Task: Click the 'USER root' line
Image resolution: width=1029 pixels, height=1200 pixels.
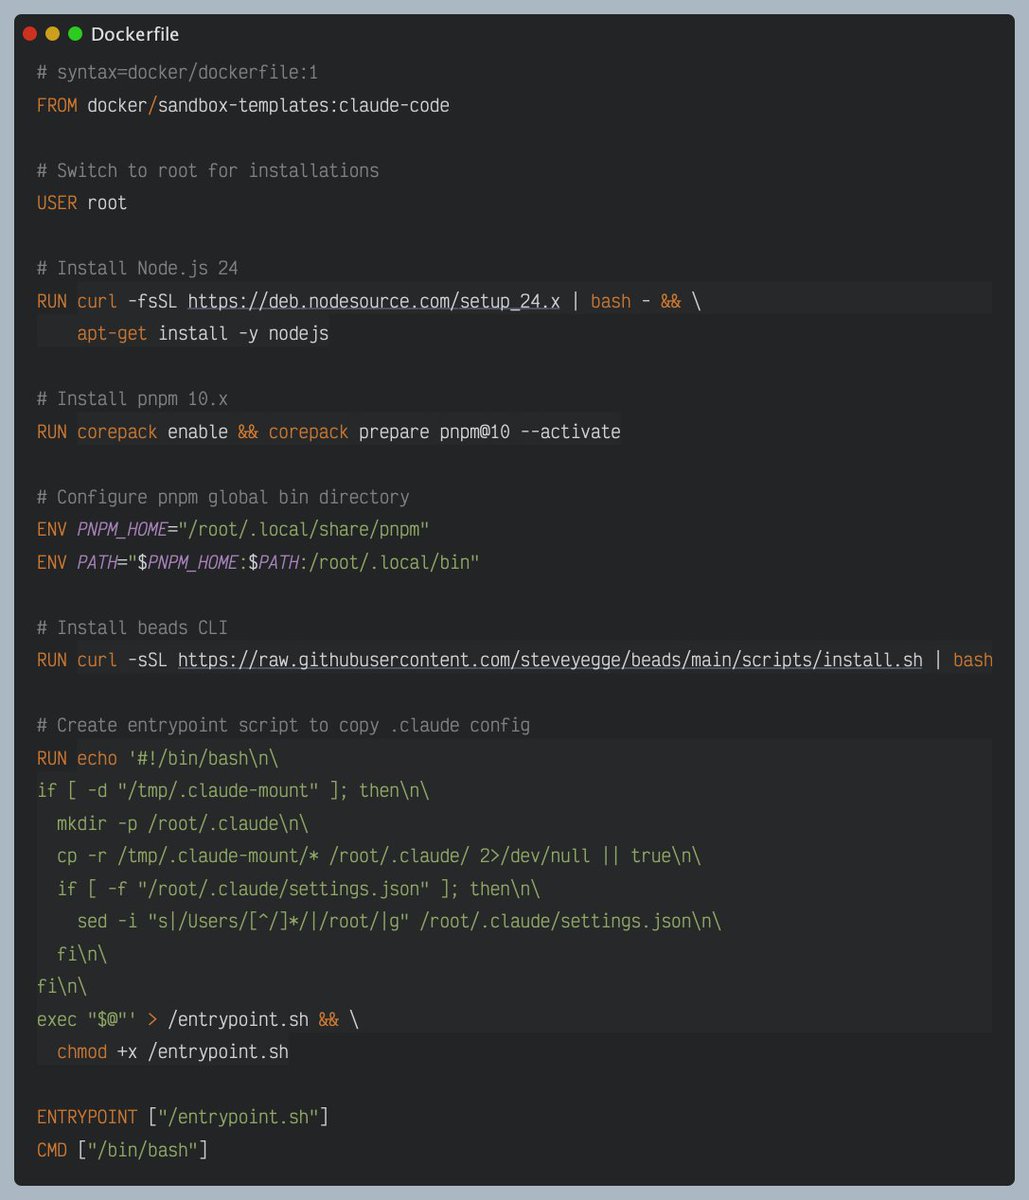Action: (82, 203)
